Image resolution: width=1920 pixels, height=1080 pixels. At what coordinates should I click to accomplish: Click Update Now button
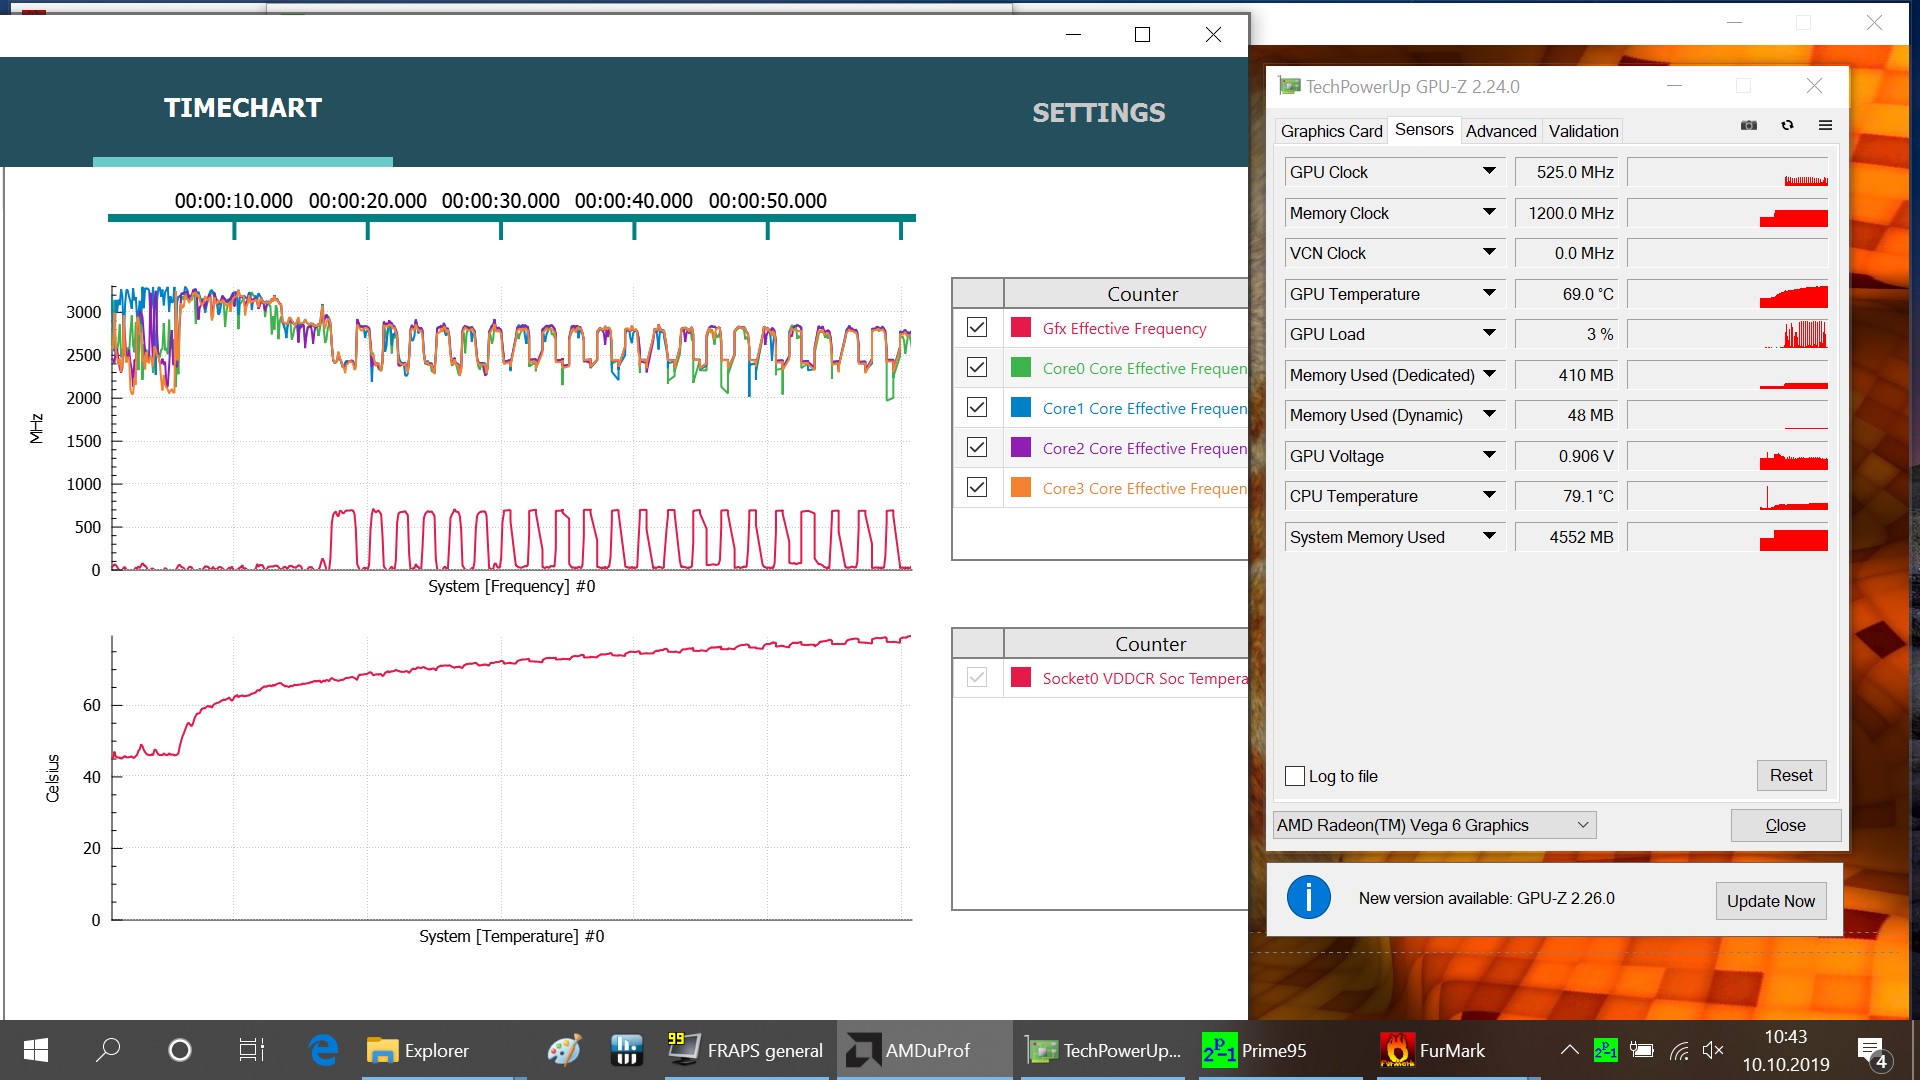1770,900
